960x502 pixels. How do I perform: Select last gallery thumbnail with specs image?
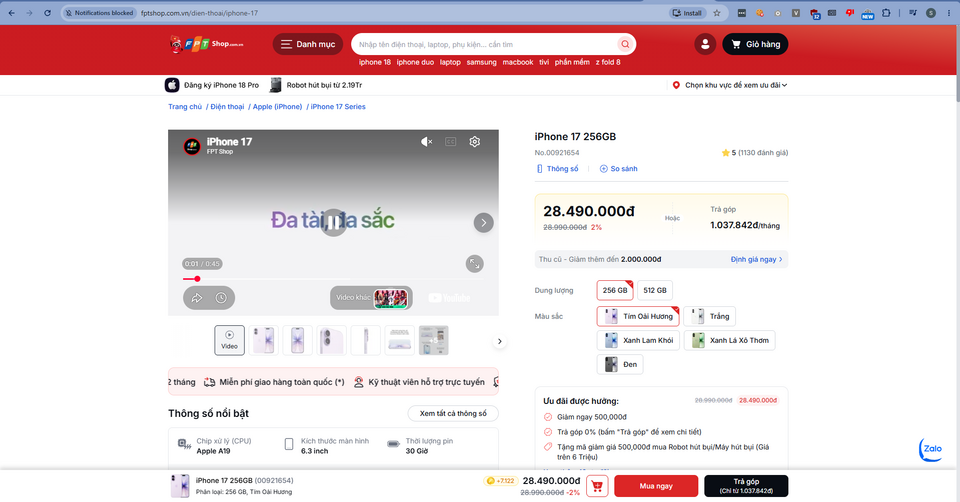(433, 340)
